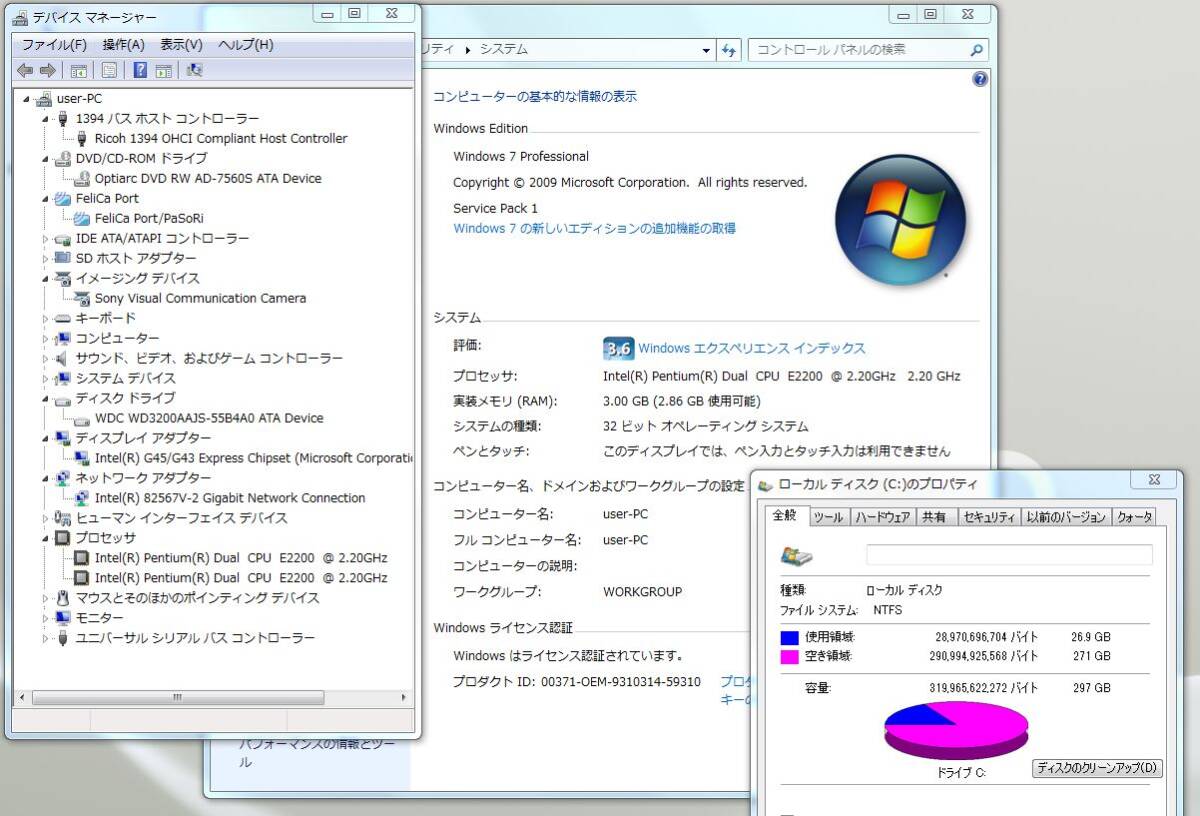Click the Forward arrow in Device Manager toolbar
Viewport: 1200px width, 816px height.
coord(47,70)
